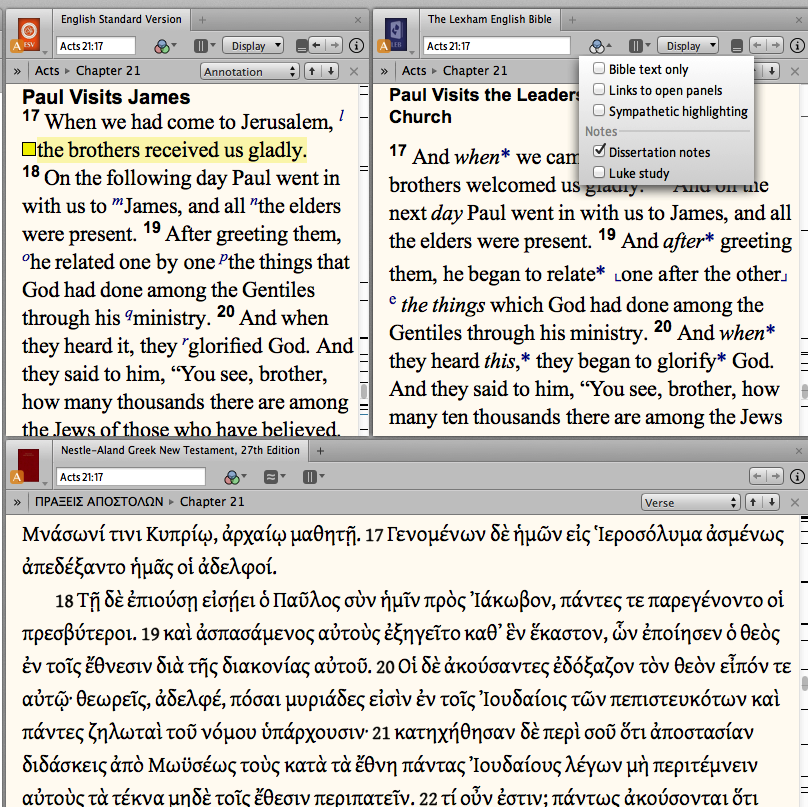This screenshot has height=807, width=808.
Task: Open the Greek pane parallel columns icon
Action: coord(313,477)
